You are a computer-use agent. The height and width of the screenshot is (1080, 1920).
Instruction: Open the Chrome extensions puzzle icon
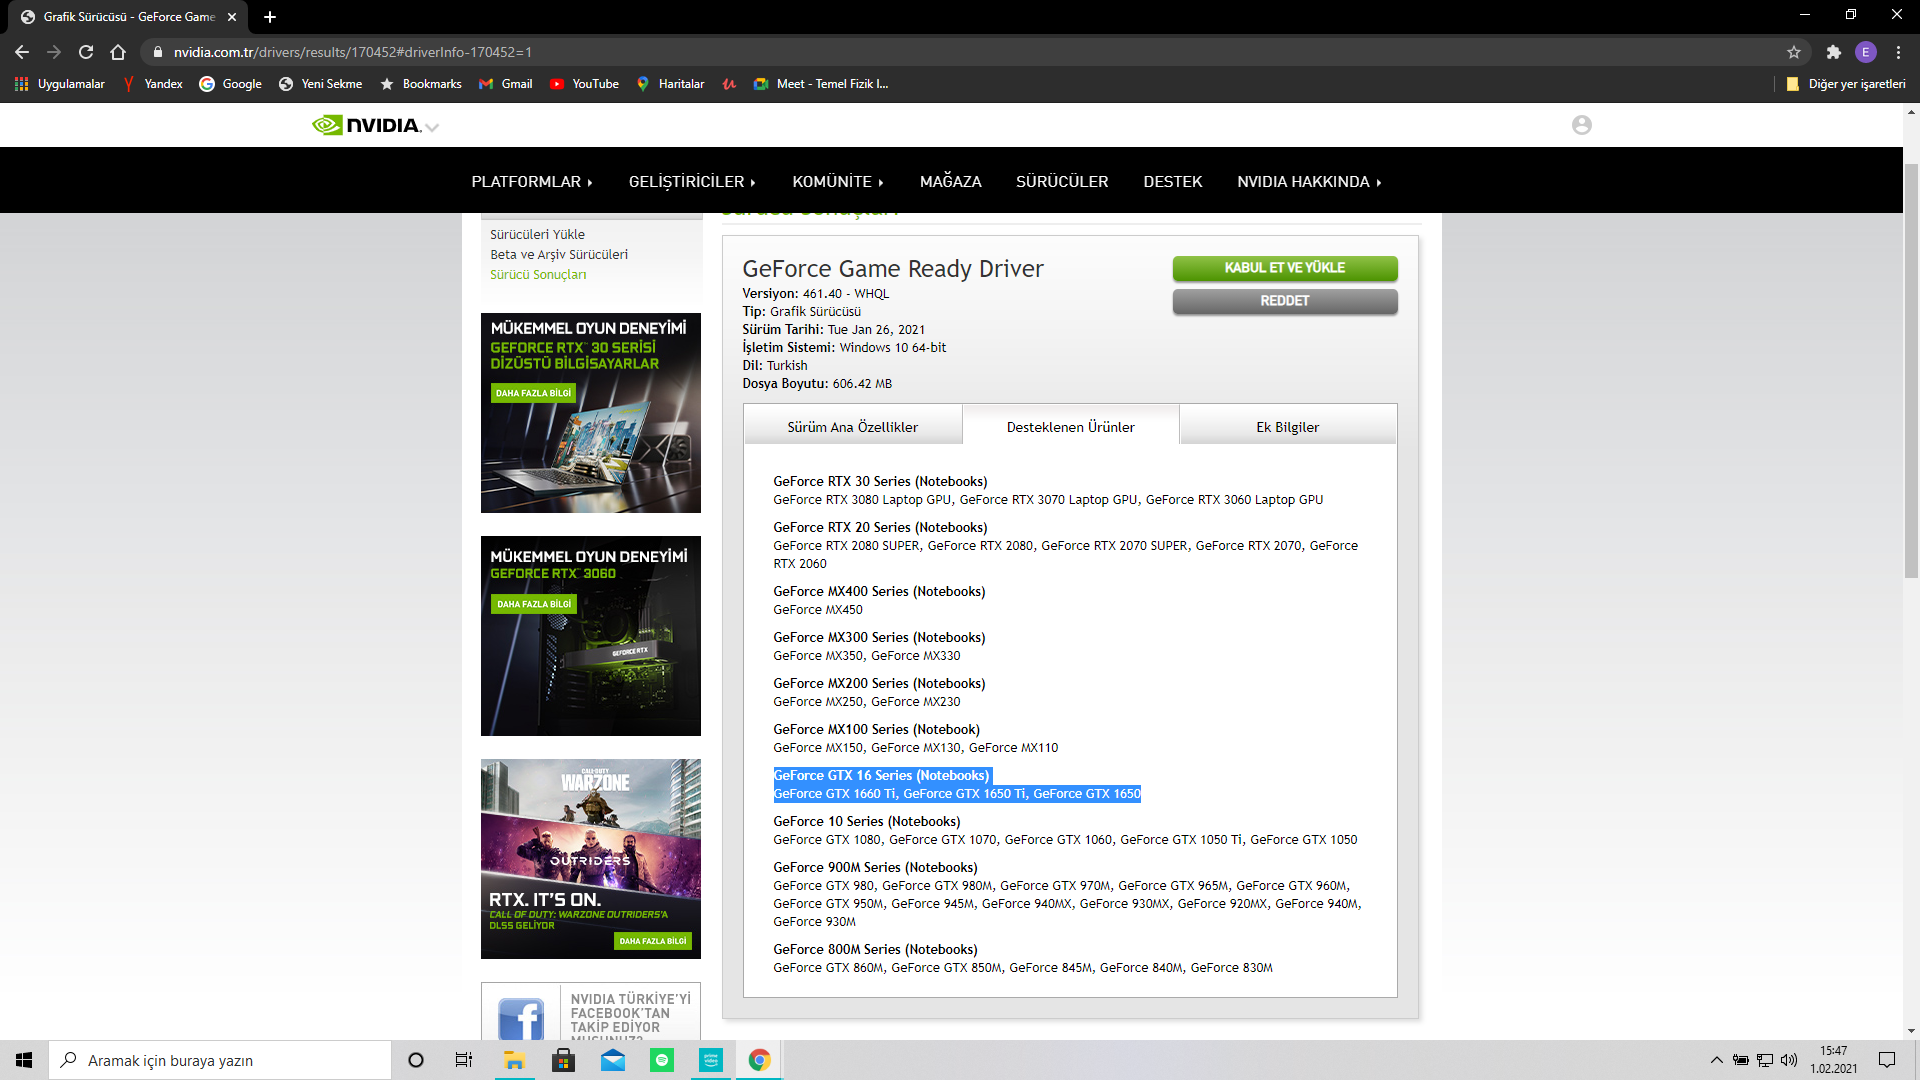point(1833,52)
